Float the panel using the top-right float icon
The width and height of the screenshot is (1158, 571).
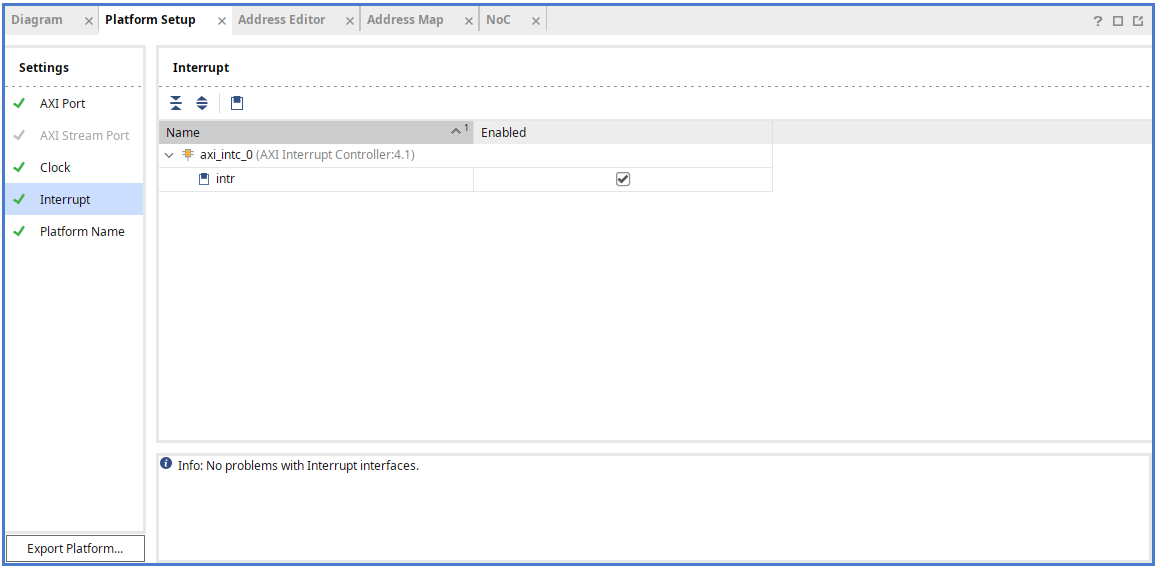[x=1138, y=21]
